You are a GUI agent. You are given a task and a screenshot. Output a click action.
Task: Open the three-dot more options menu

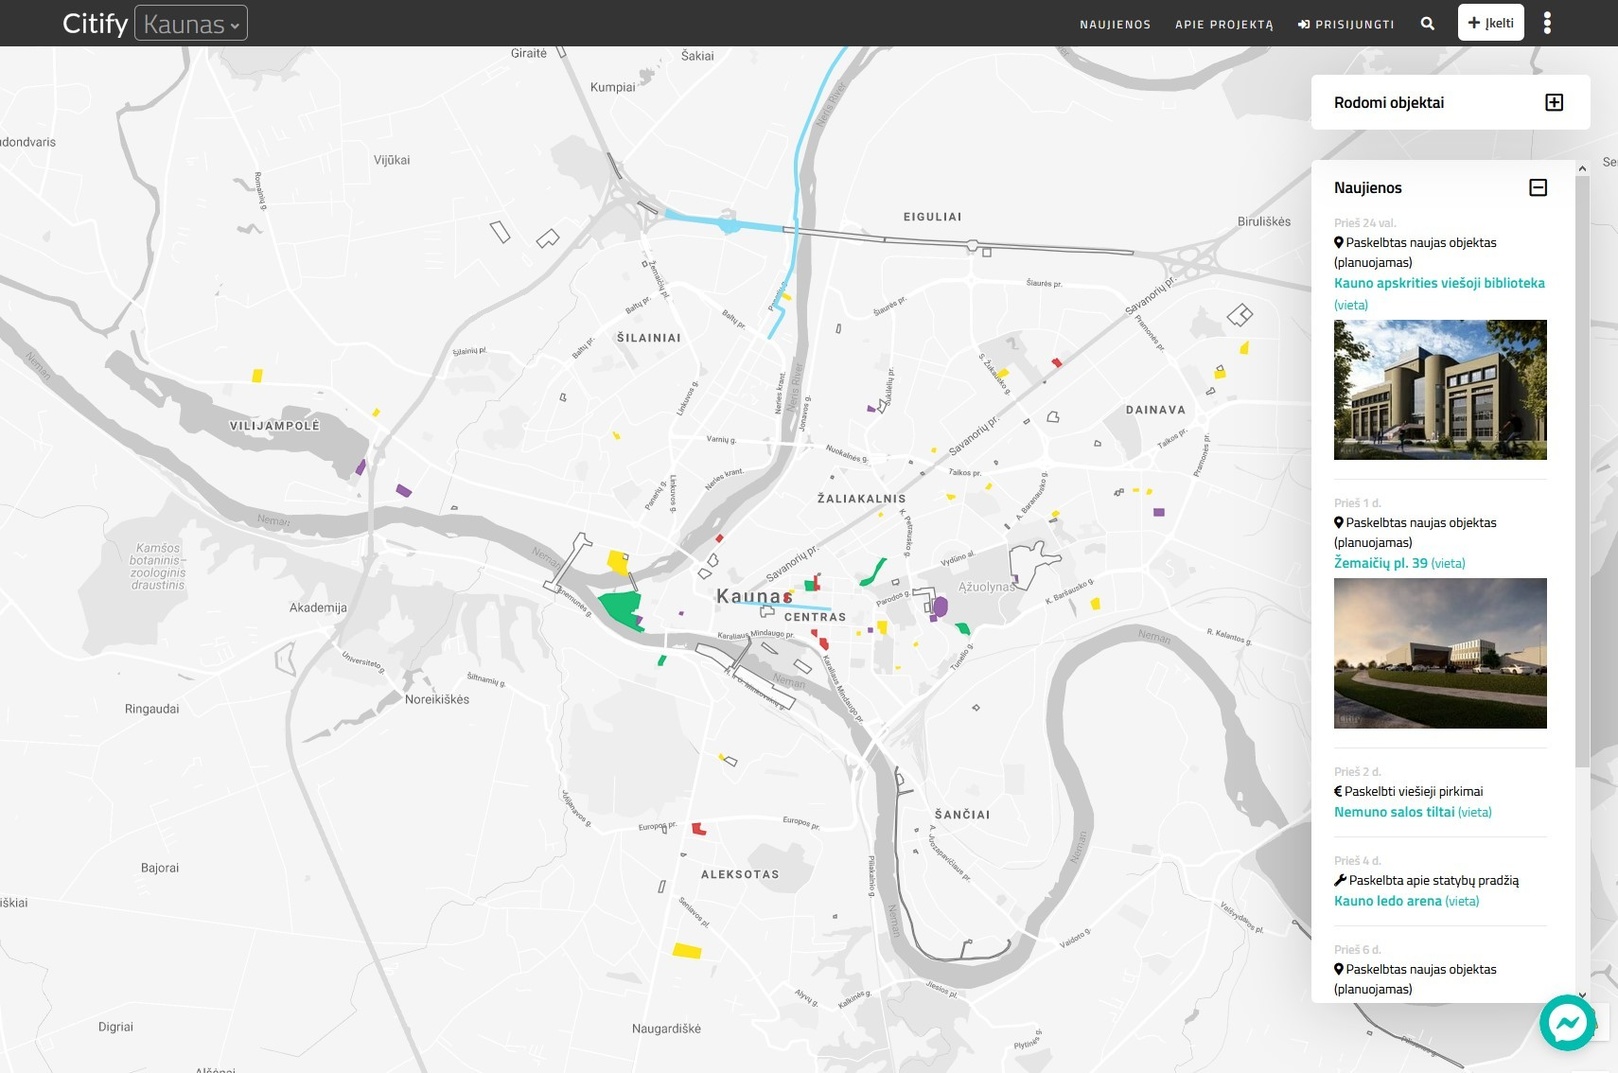click(x=1547, y=23)
